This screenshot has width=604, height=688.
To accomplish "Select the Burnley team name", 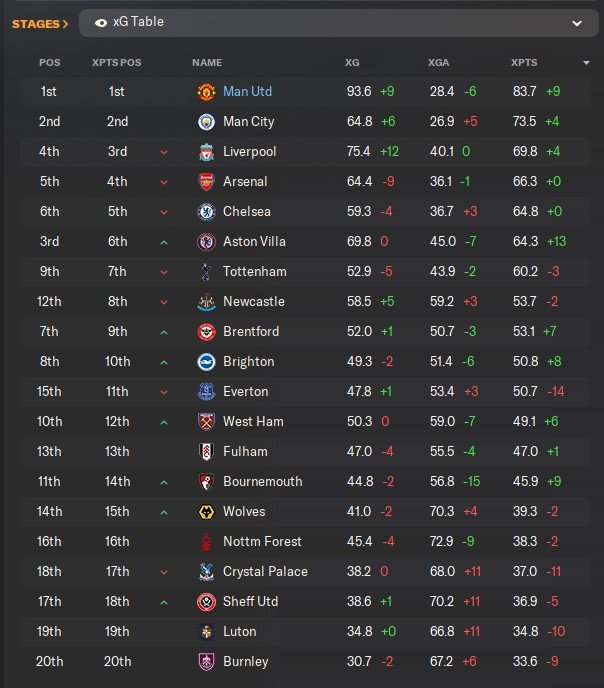I will point(245,662).
